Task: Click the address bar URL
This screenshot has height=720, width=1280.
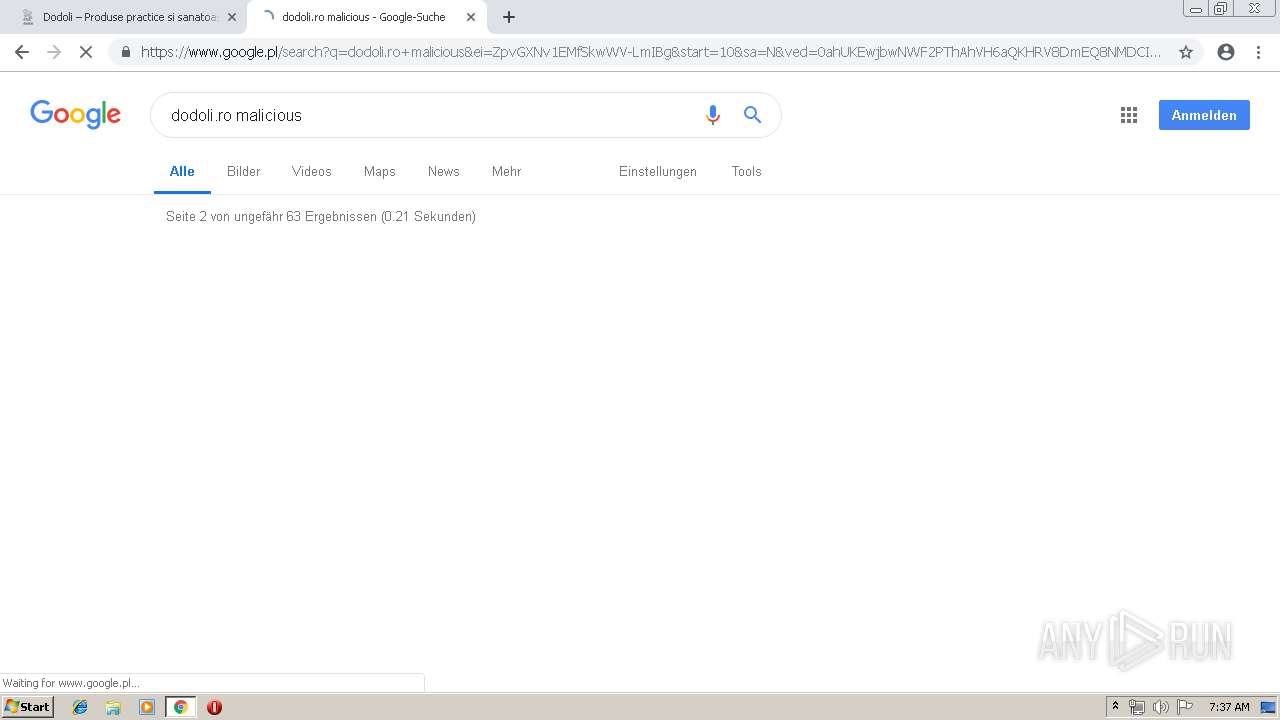Action: (650, 52)
